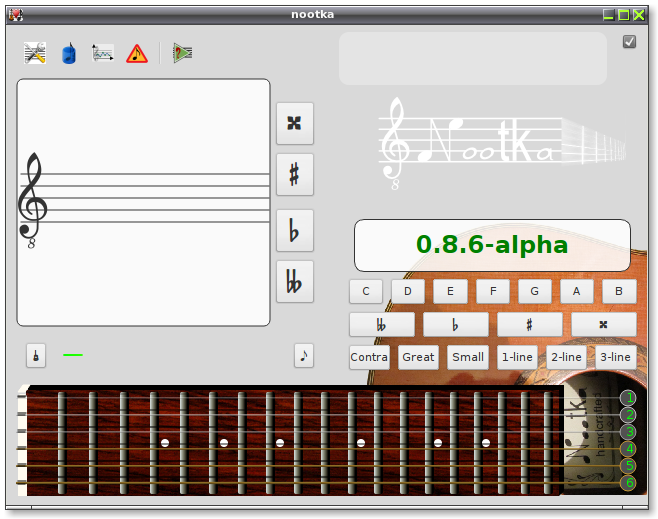Open settings with the wrench-and-score icon

(x=35, y=53)
